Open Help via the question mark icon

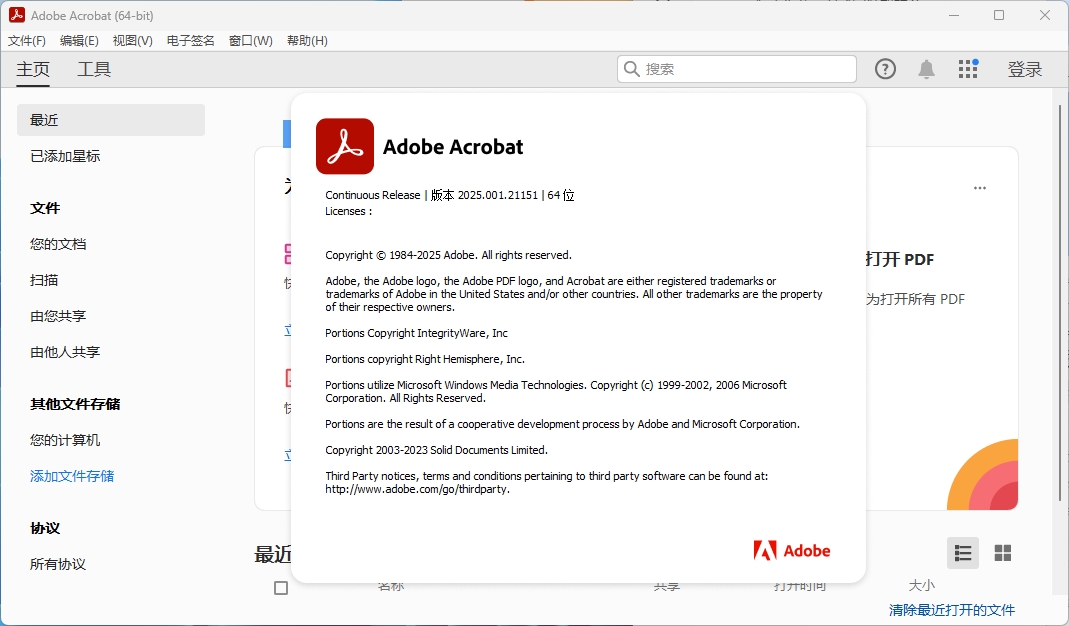point(885,69)
